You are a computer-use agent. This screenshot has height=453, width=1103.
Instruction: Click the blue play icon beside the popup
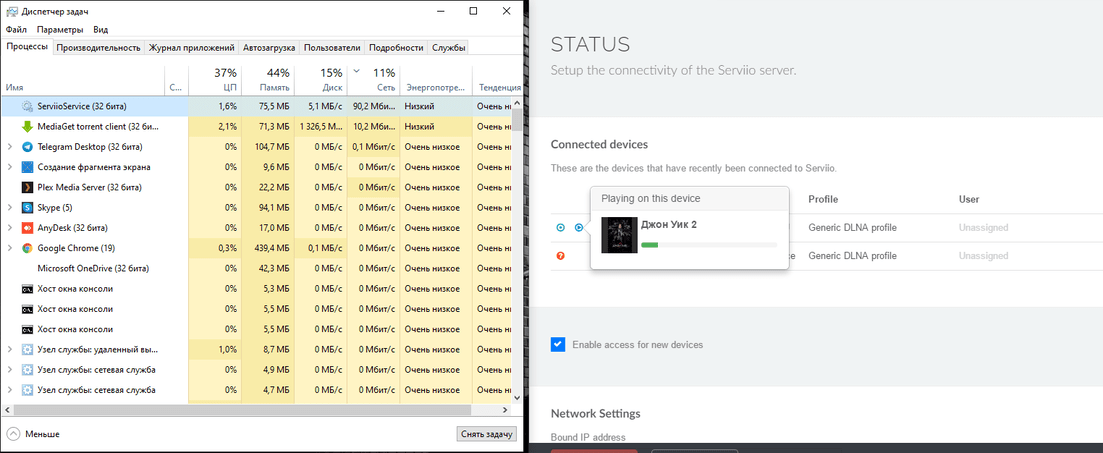(578, 227)
